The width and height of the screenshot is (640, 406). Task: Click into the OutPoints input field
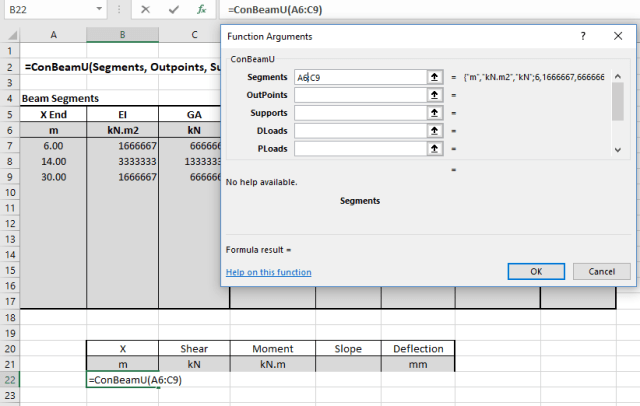click(x=360, y=95)
